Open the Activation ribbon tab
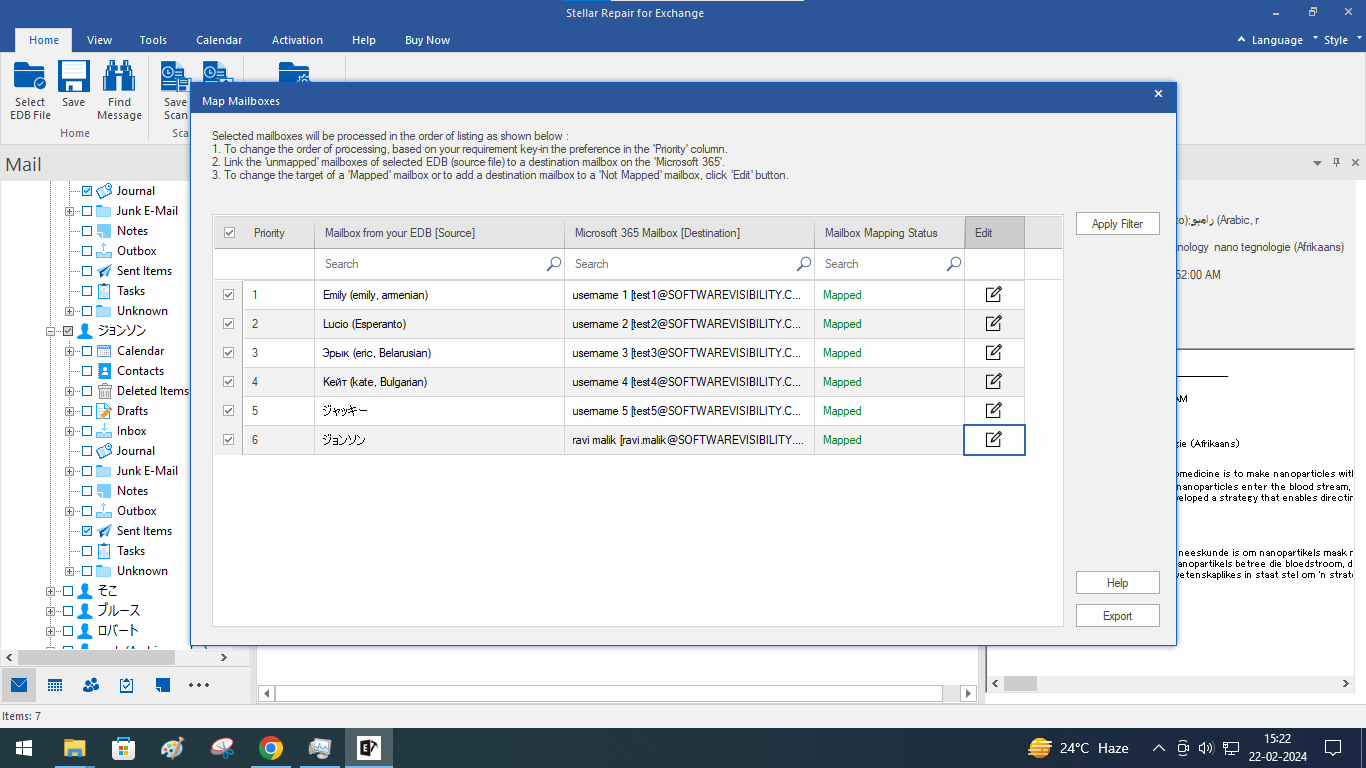The height and width of the screenshot is (768, 1366). click(297, 40)
